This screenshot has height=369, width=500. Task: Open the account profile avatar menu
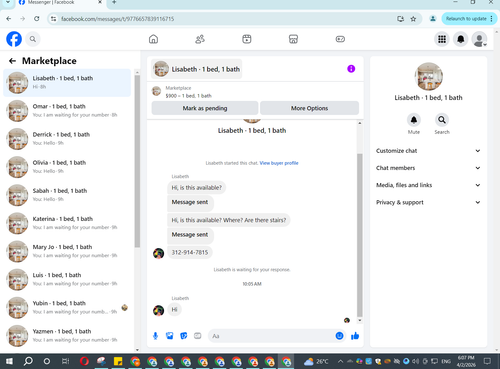coord(479,39)
